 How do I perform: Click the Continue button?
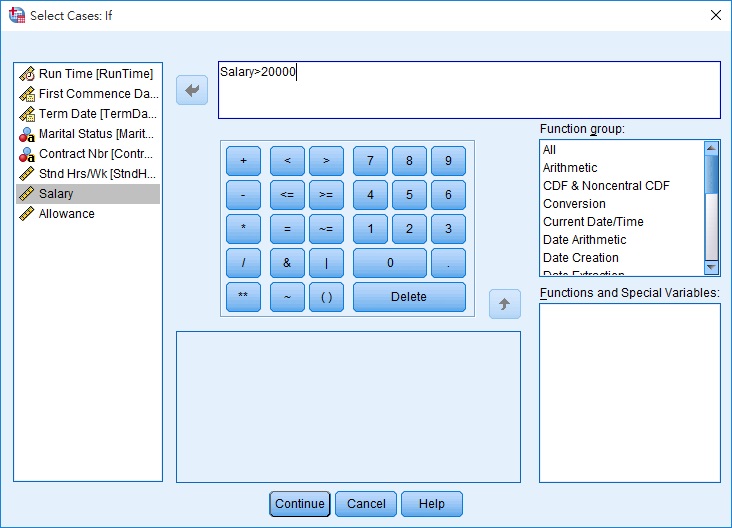[300, 504]
